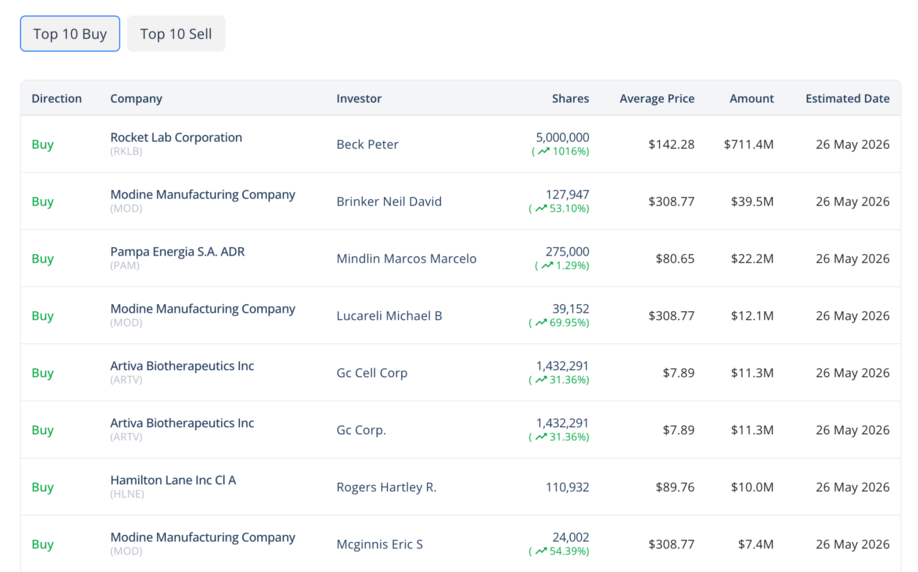Click the upward trend icon beside 53.10%
This screenshot has height=572, width=918.
click(541, 208)
